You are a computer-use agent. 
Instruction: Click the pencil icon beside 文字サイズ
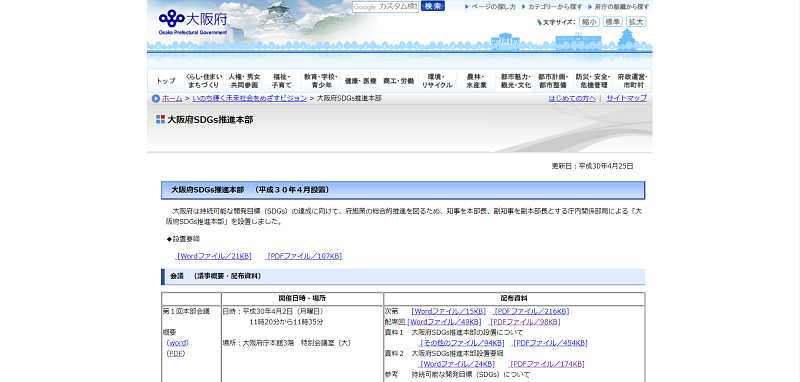click(x=539, y=22)
